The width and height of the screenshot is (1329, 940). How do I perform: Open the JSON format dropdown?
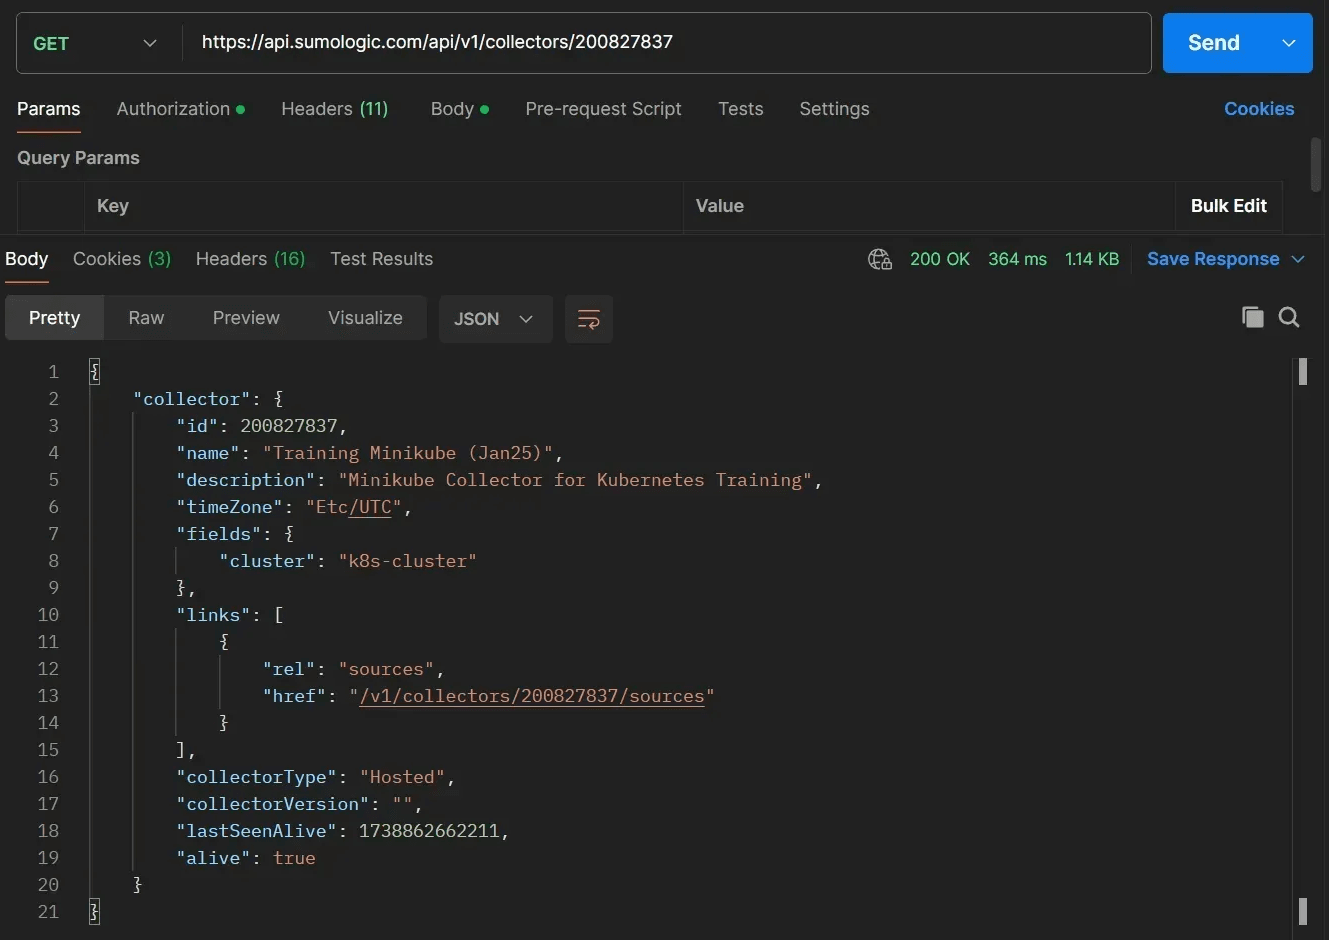[x=494, y=319]
